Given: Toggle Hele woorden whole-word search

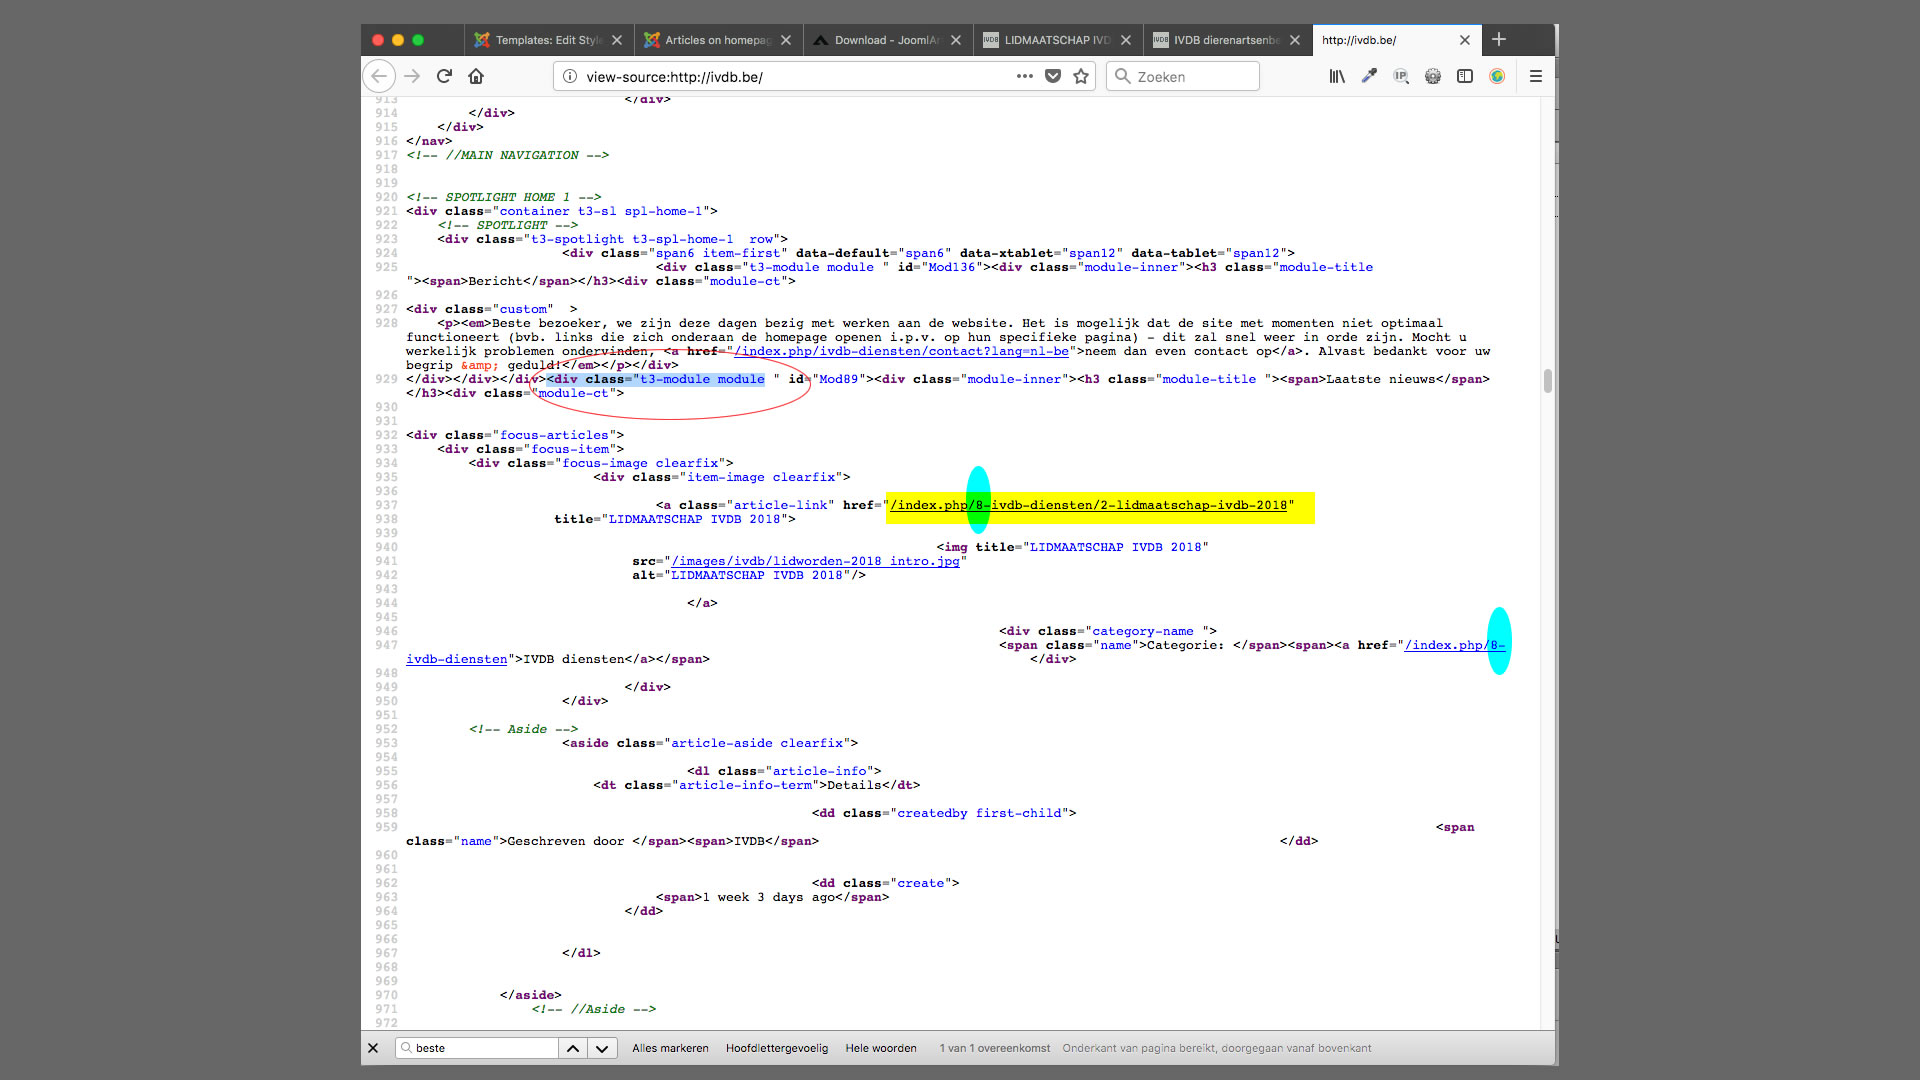Looking at the screenshot, I should point(881,1048).
